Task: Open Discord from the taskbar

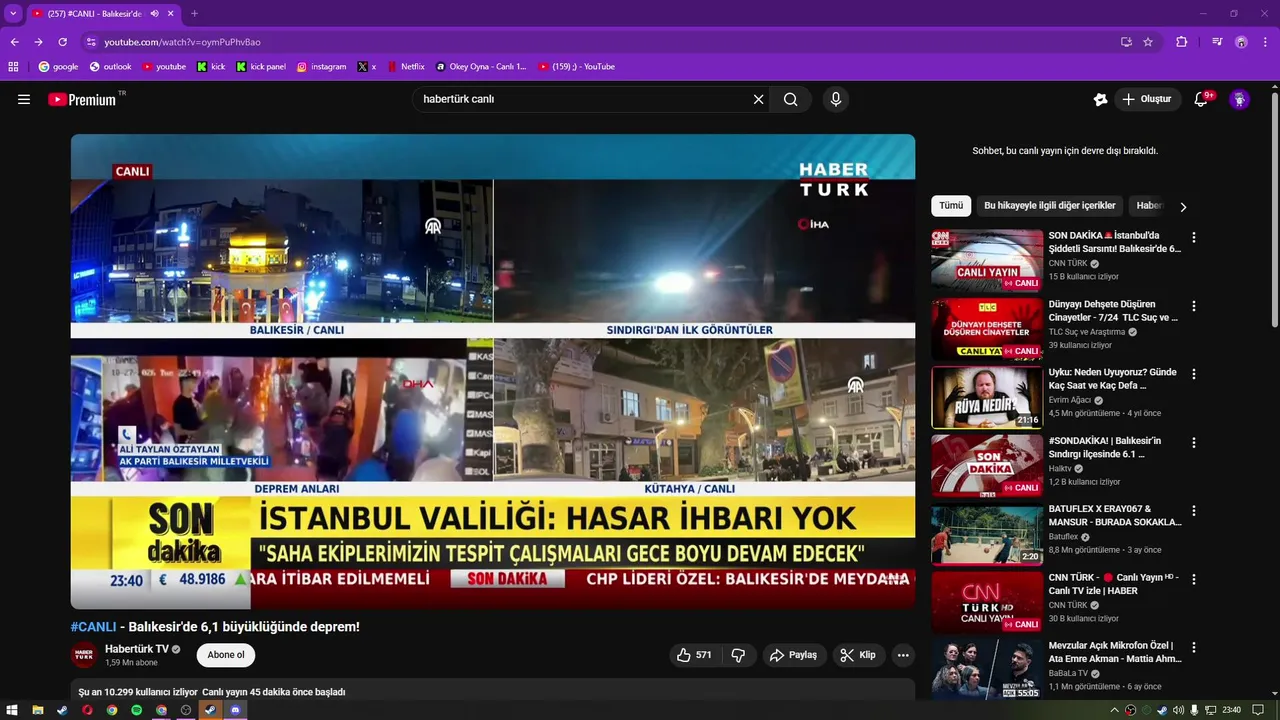Action: [236, 710]
